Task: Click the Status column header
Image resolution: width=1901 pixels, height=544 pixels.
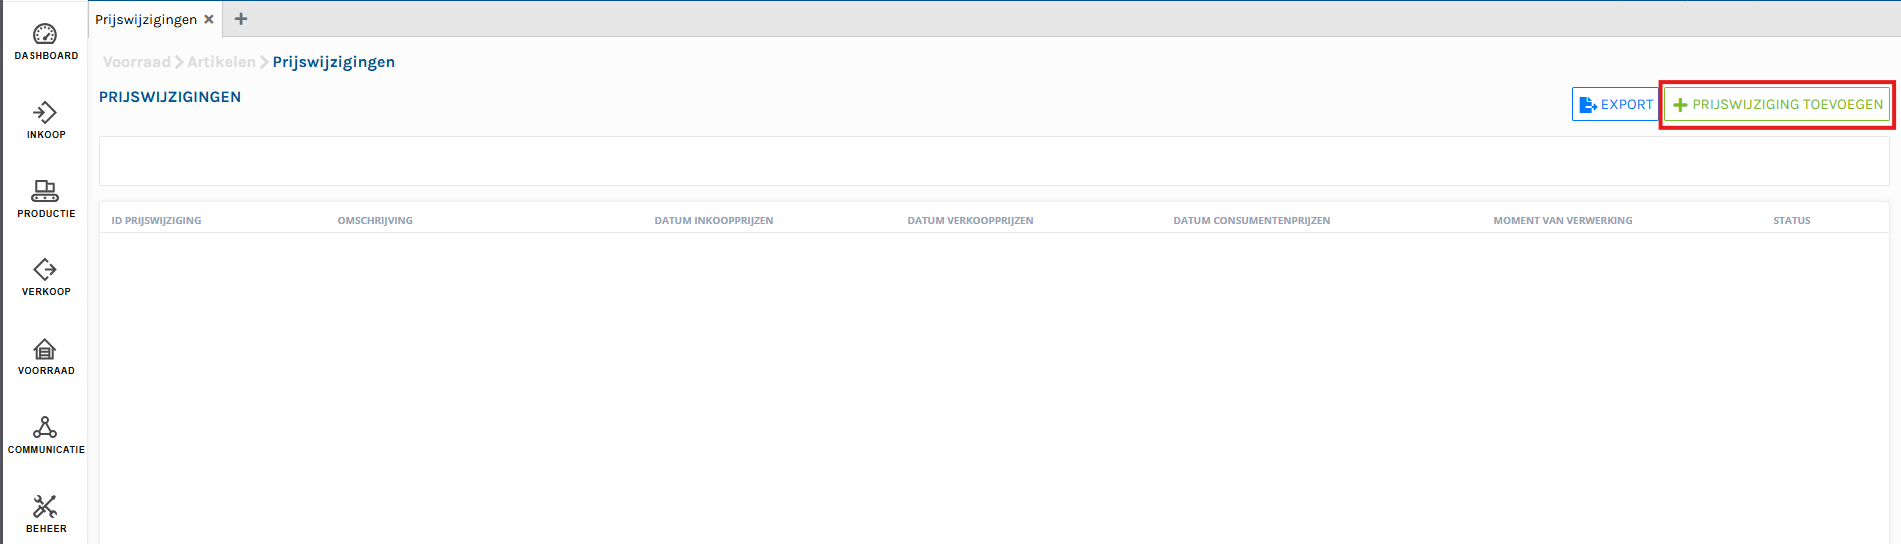Action: point(1791,220)
